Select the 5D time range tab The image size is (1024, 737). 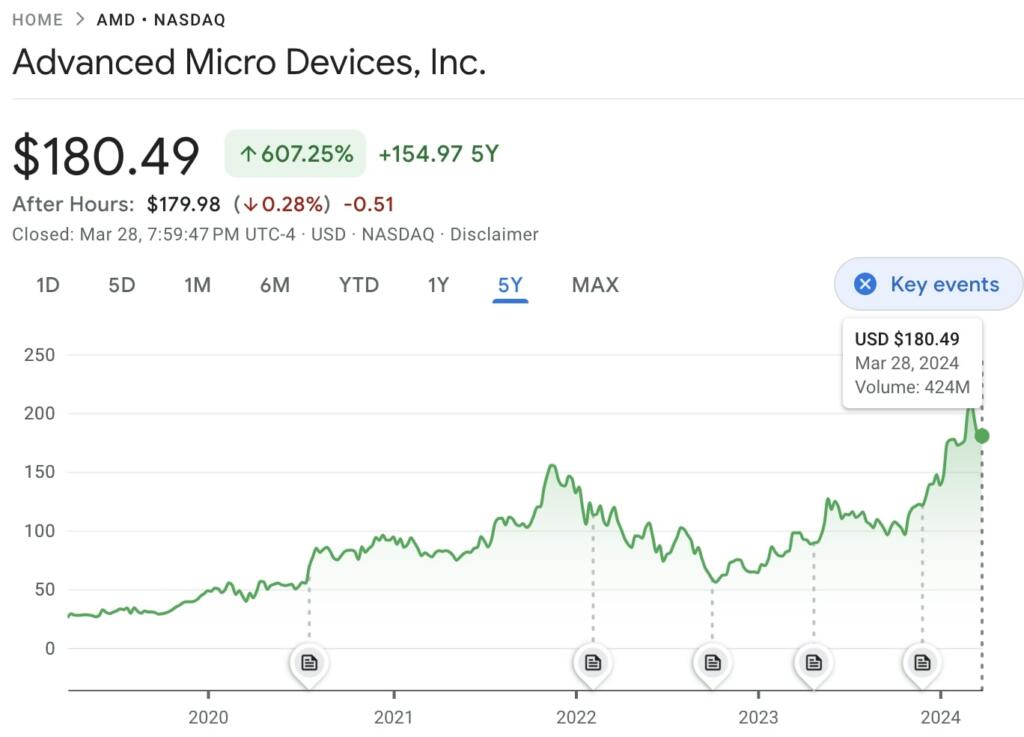click(x=121, y=285)
